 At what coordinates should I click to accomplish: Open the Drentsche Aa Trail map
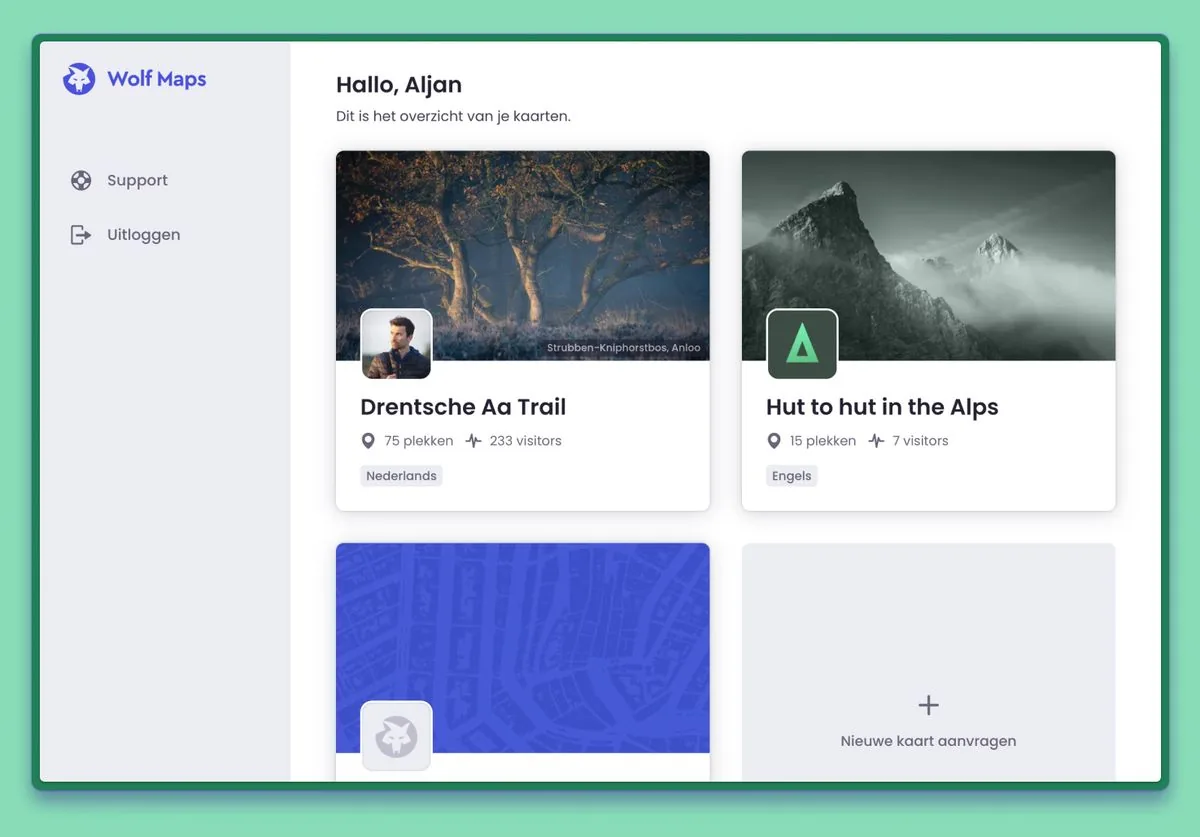463,407
